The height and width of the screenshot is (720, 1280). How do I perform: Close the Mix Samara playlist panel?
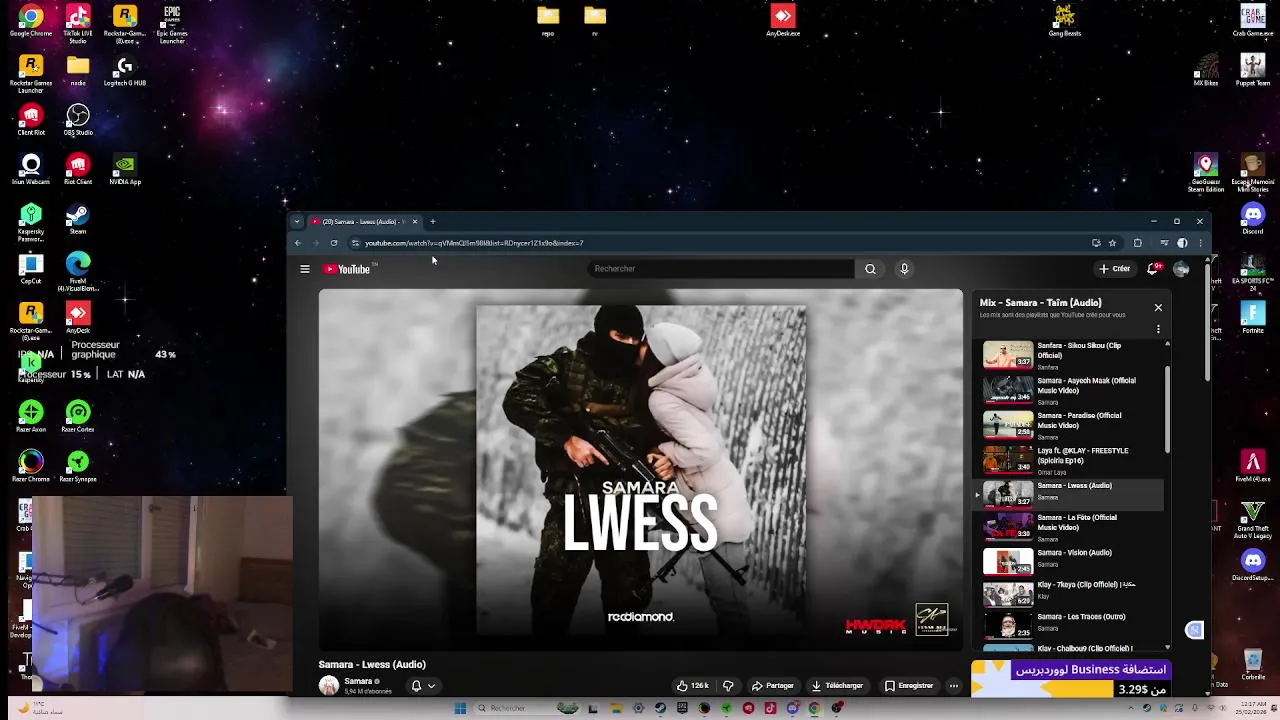1158,308
